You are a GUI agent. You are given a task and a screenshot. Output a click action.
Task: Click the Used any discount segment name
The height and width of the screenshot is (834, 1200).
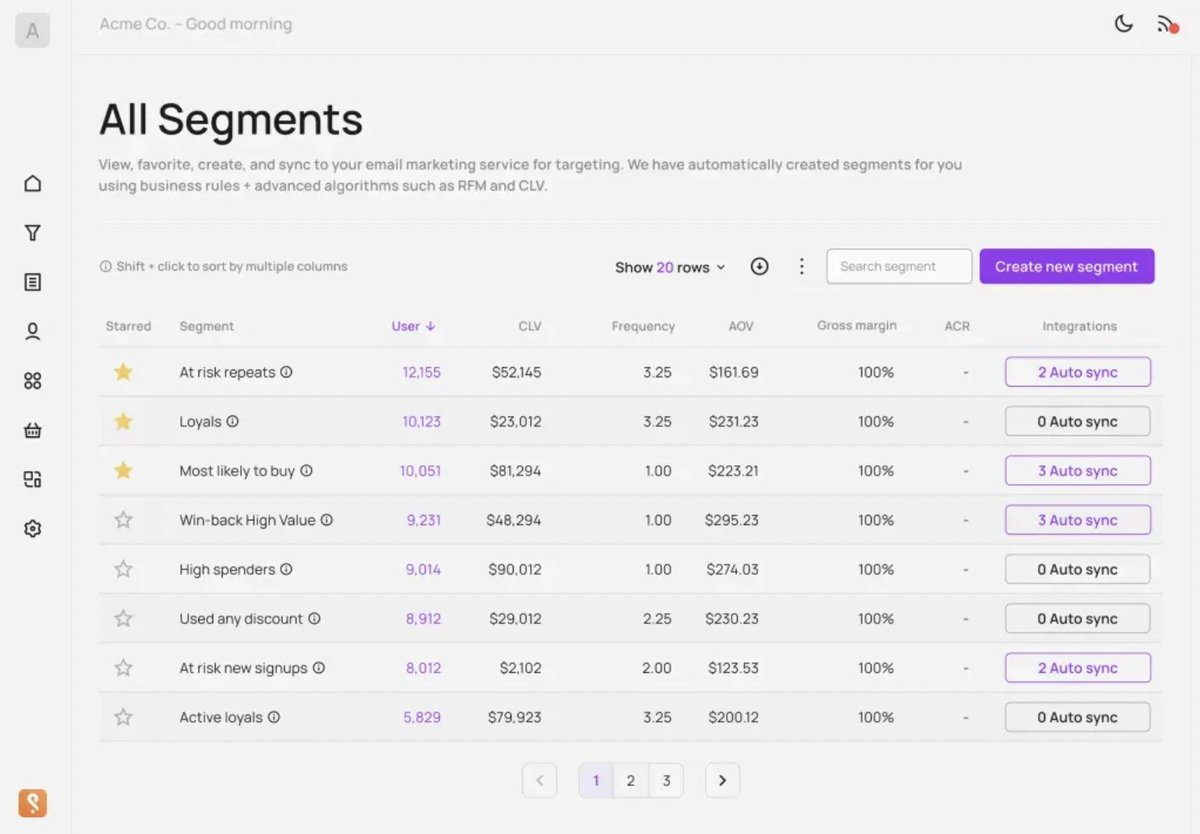[241, 619]
